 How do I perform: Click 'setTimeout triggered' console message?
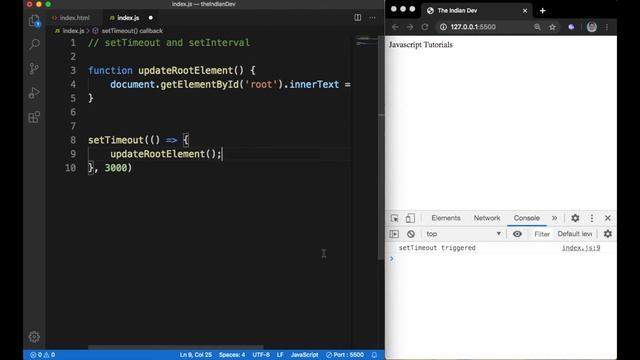(x=437, y=248)
